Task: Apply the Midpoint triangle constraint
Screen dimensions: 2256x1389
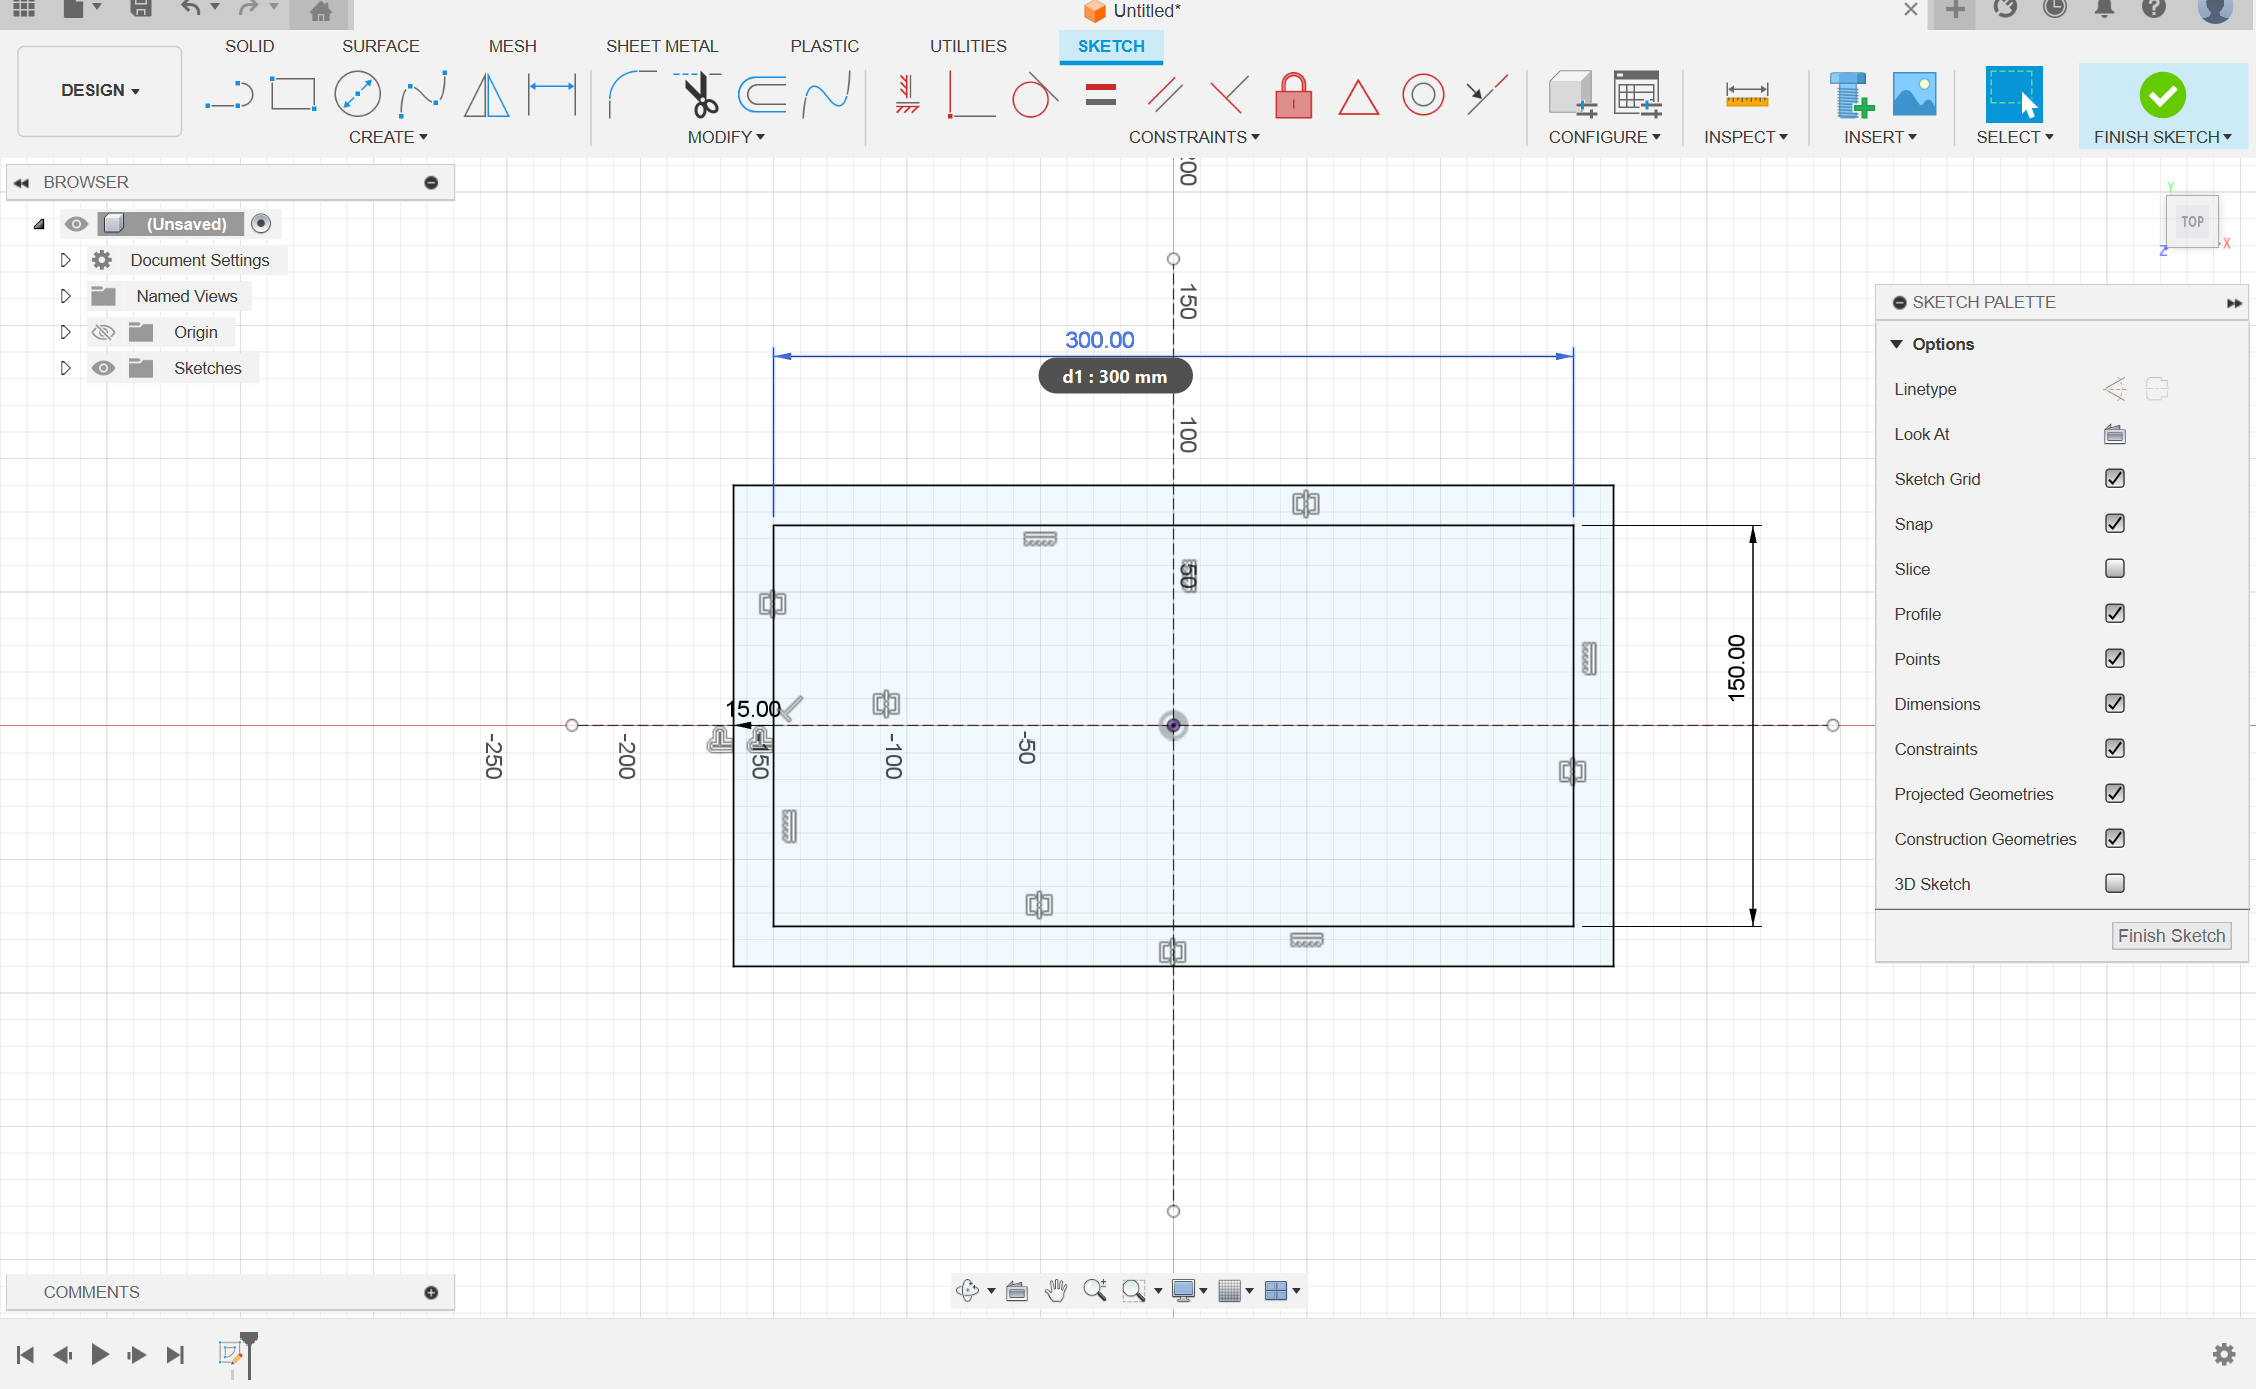Action: [x=1358, y=97]
